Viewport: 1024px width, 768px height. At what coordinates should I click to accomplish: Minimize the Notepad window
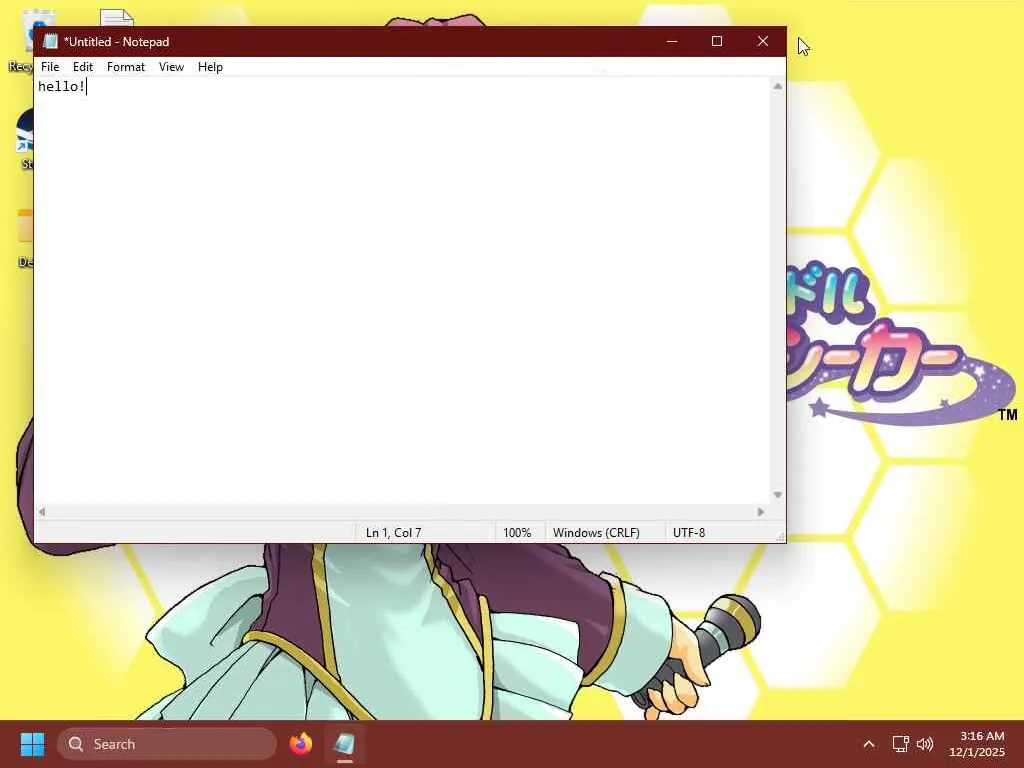pyautogui.click(x=671, y=41)
